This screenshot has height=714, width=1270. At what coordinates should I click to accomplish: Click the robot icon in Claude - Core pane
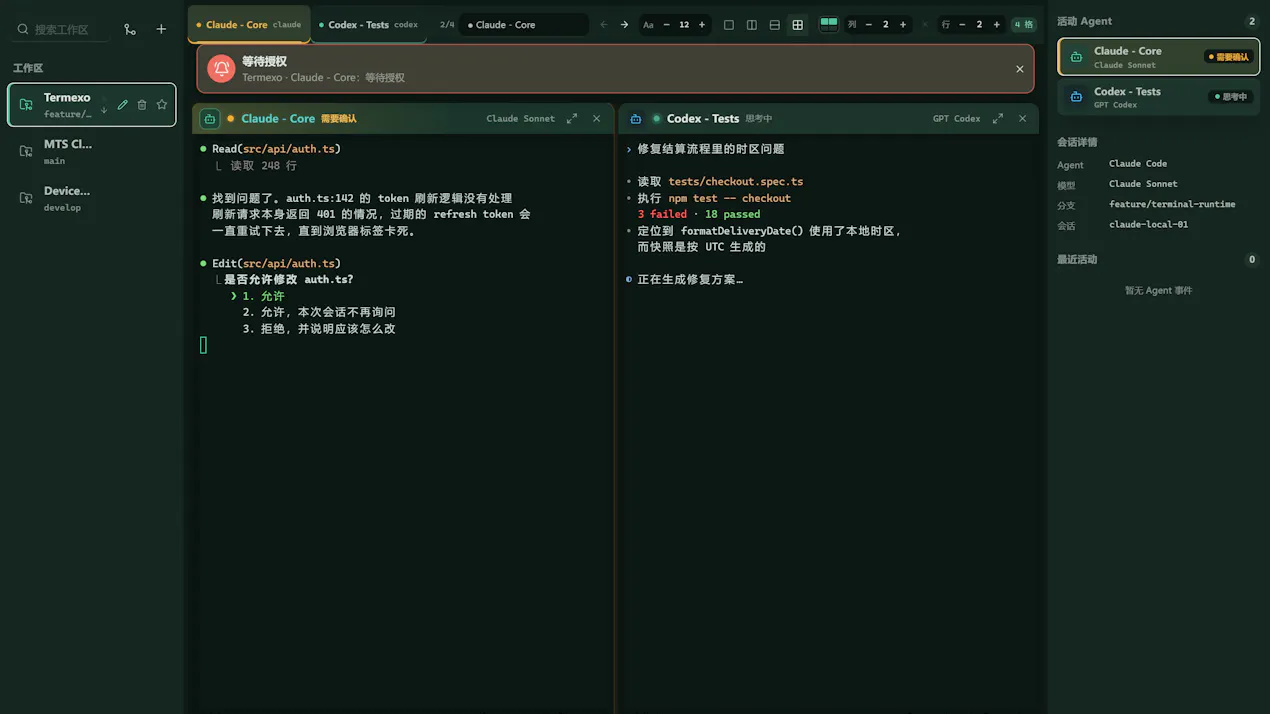[x=210, y=118]
